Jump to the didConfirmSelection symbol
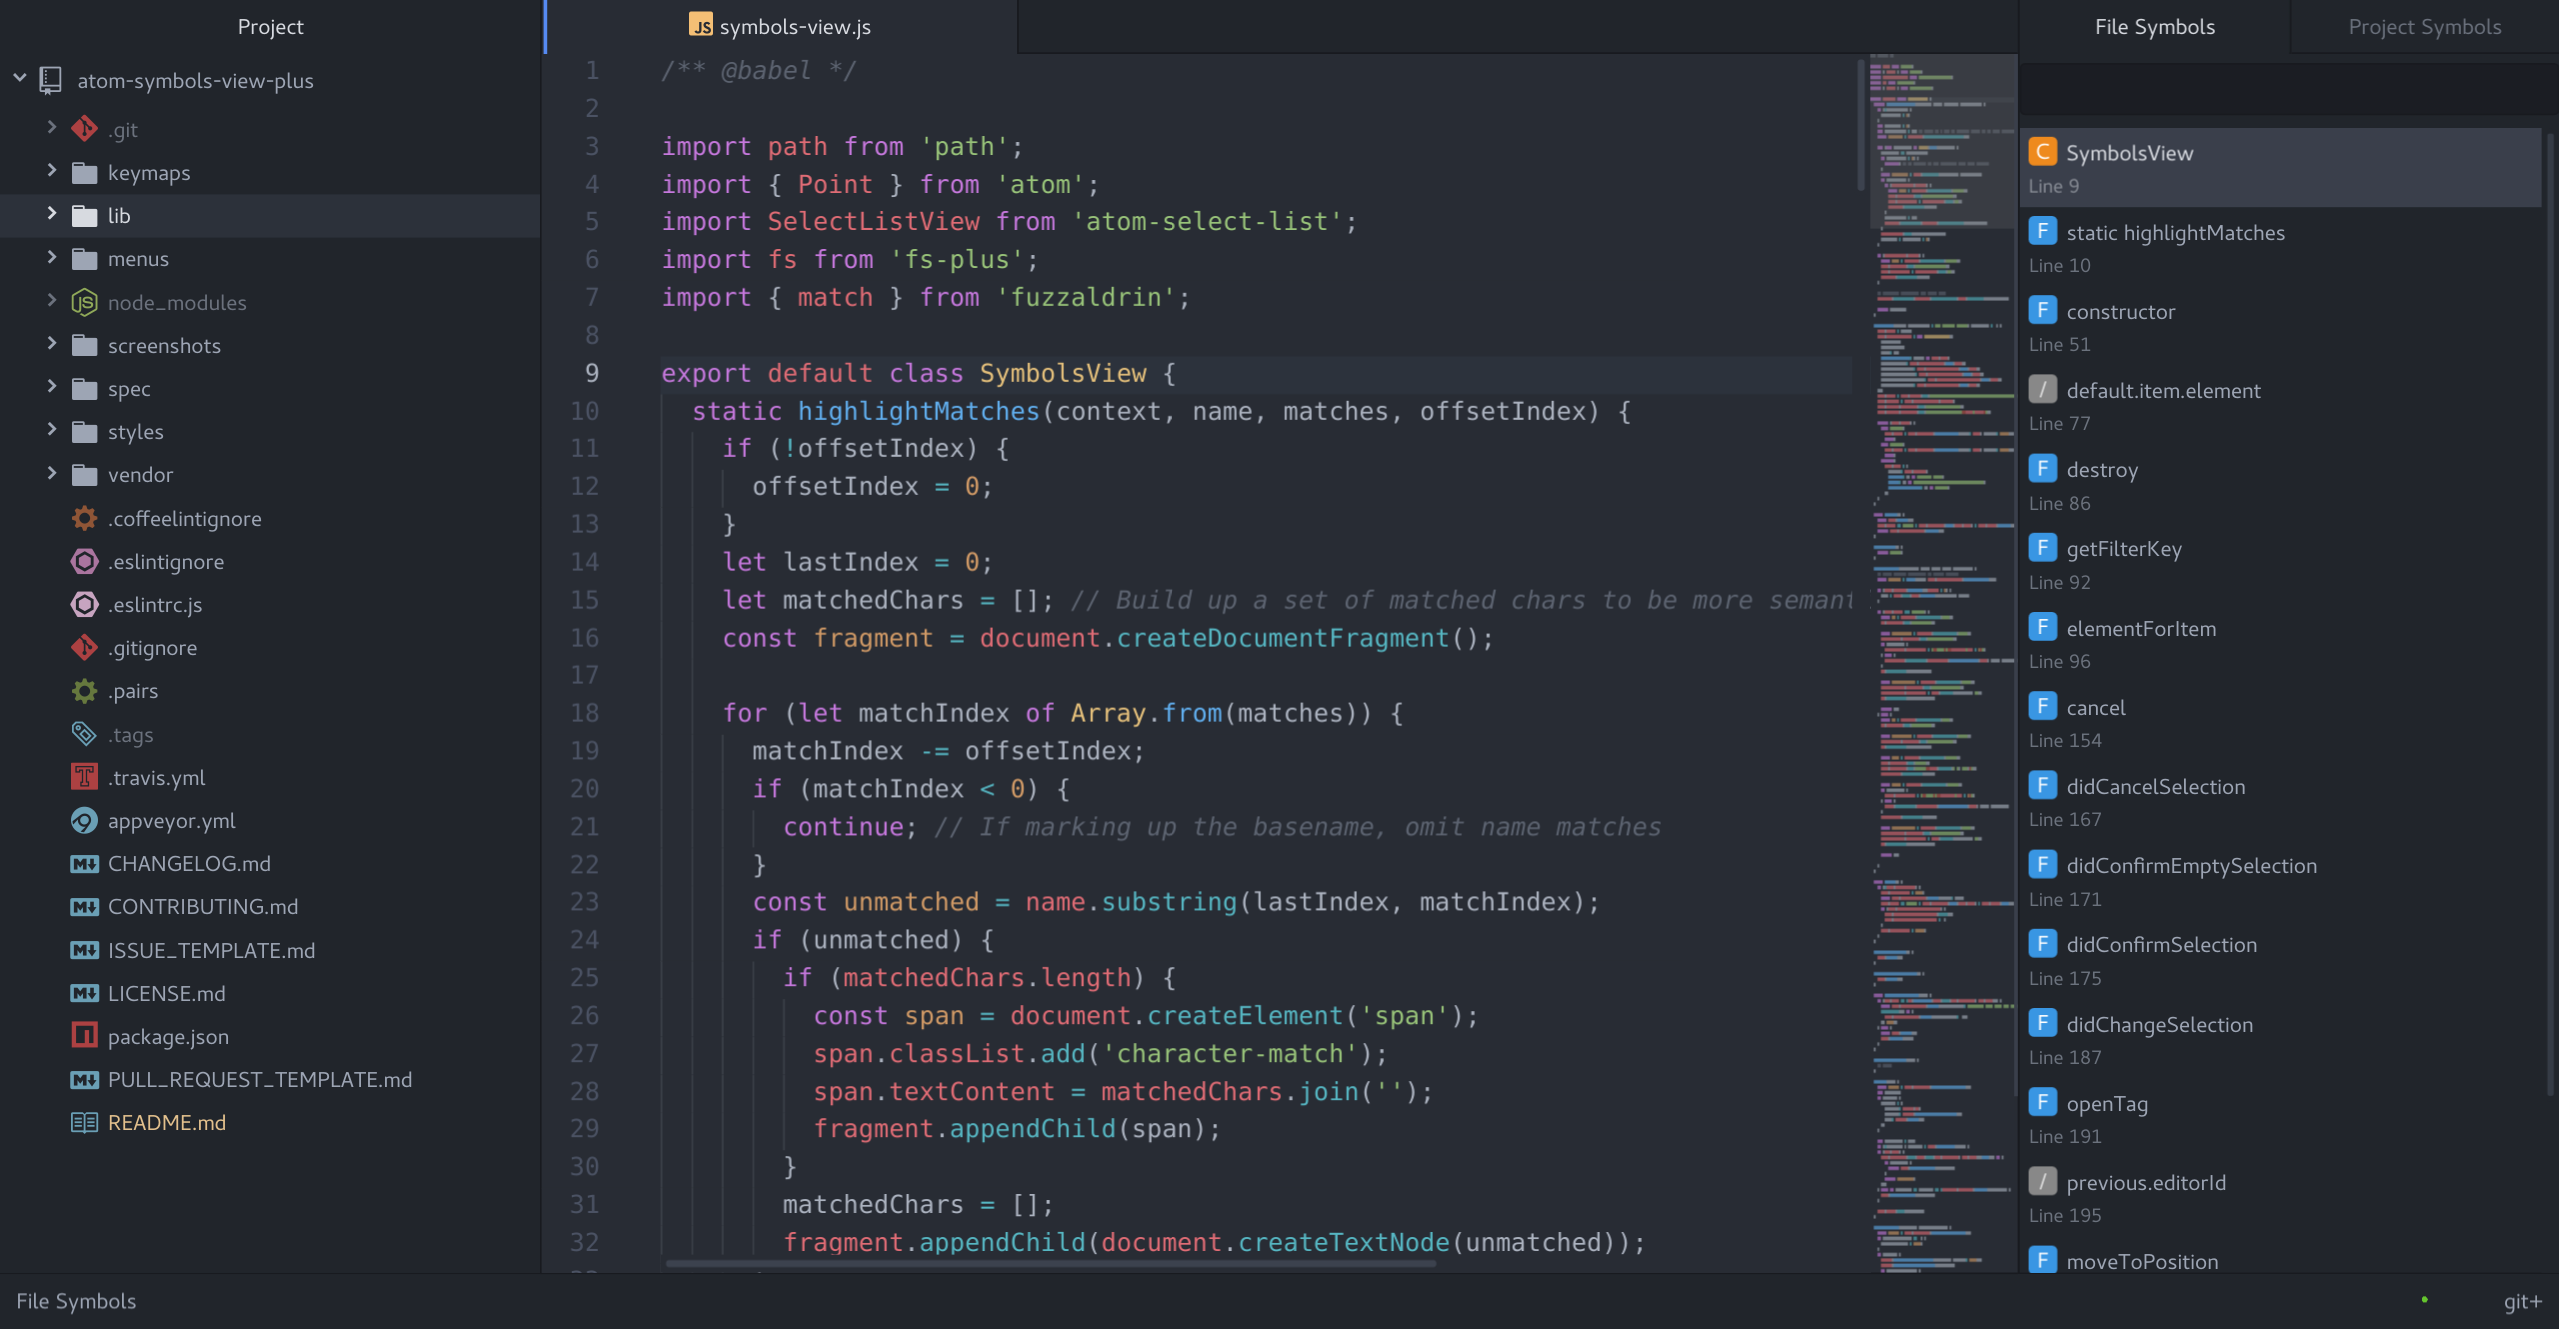2559x1329 pixels. click(x=2161, y=945)
